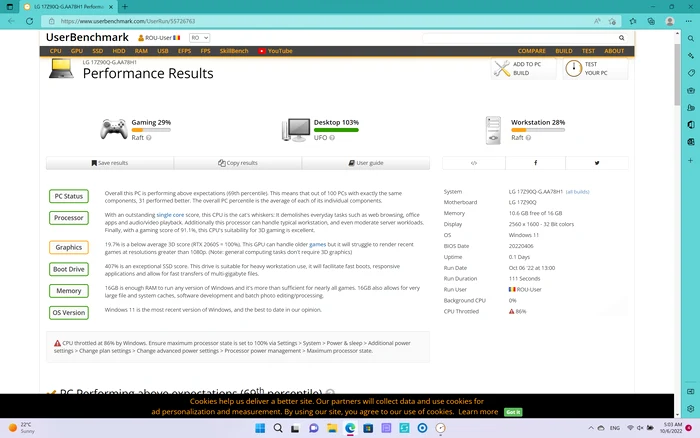This screenshot has width=700, height=438.
Task: Click the help icon next to Raft under Gaming
Action: (149, 138)
